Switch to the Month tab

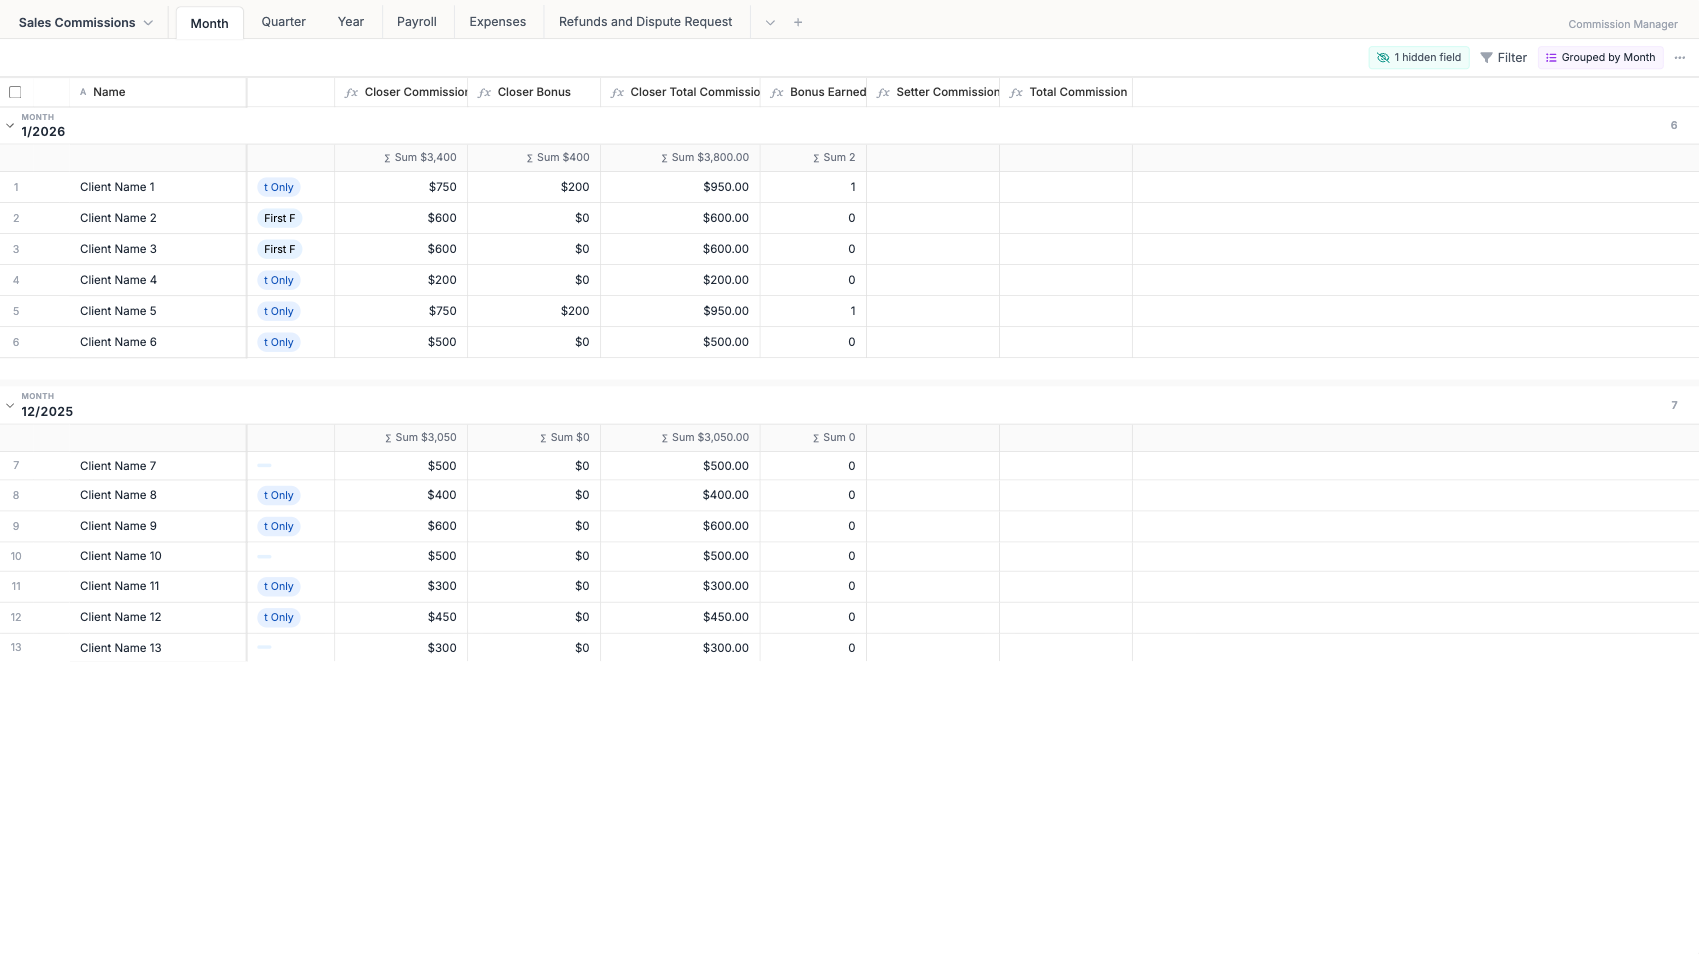(x=209, y=23)
